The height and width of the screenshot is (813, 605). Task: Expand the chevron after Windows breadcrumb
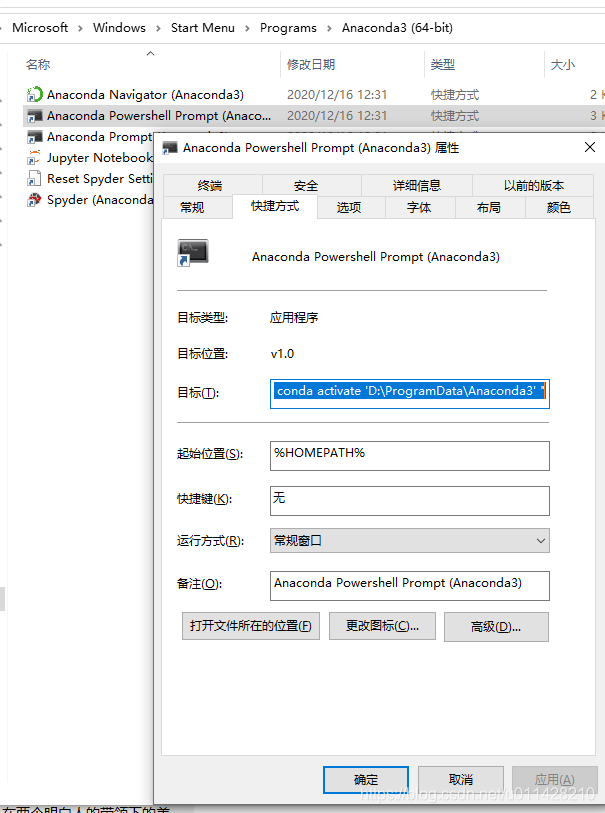[158, 29]
